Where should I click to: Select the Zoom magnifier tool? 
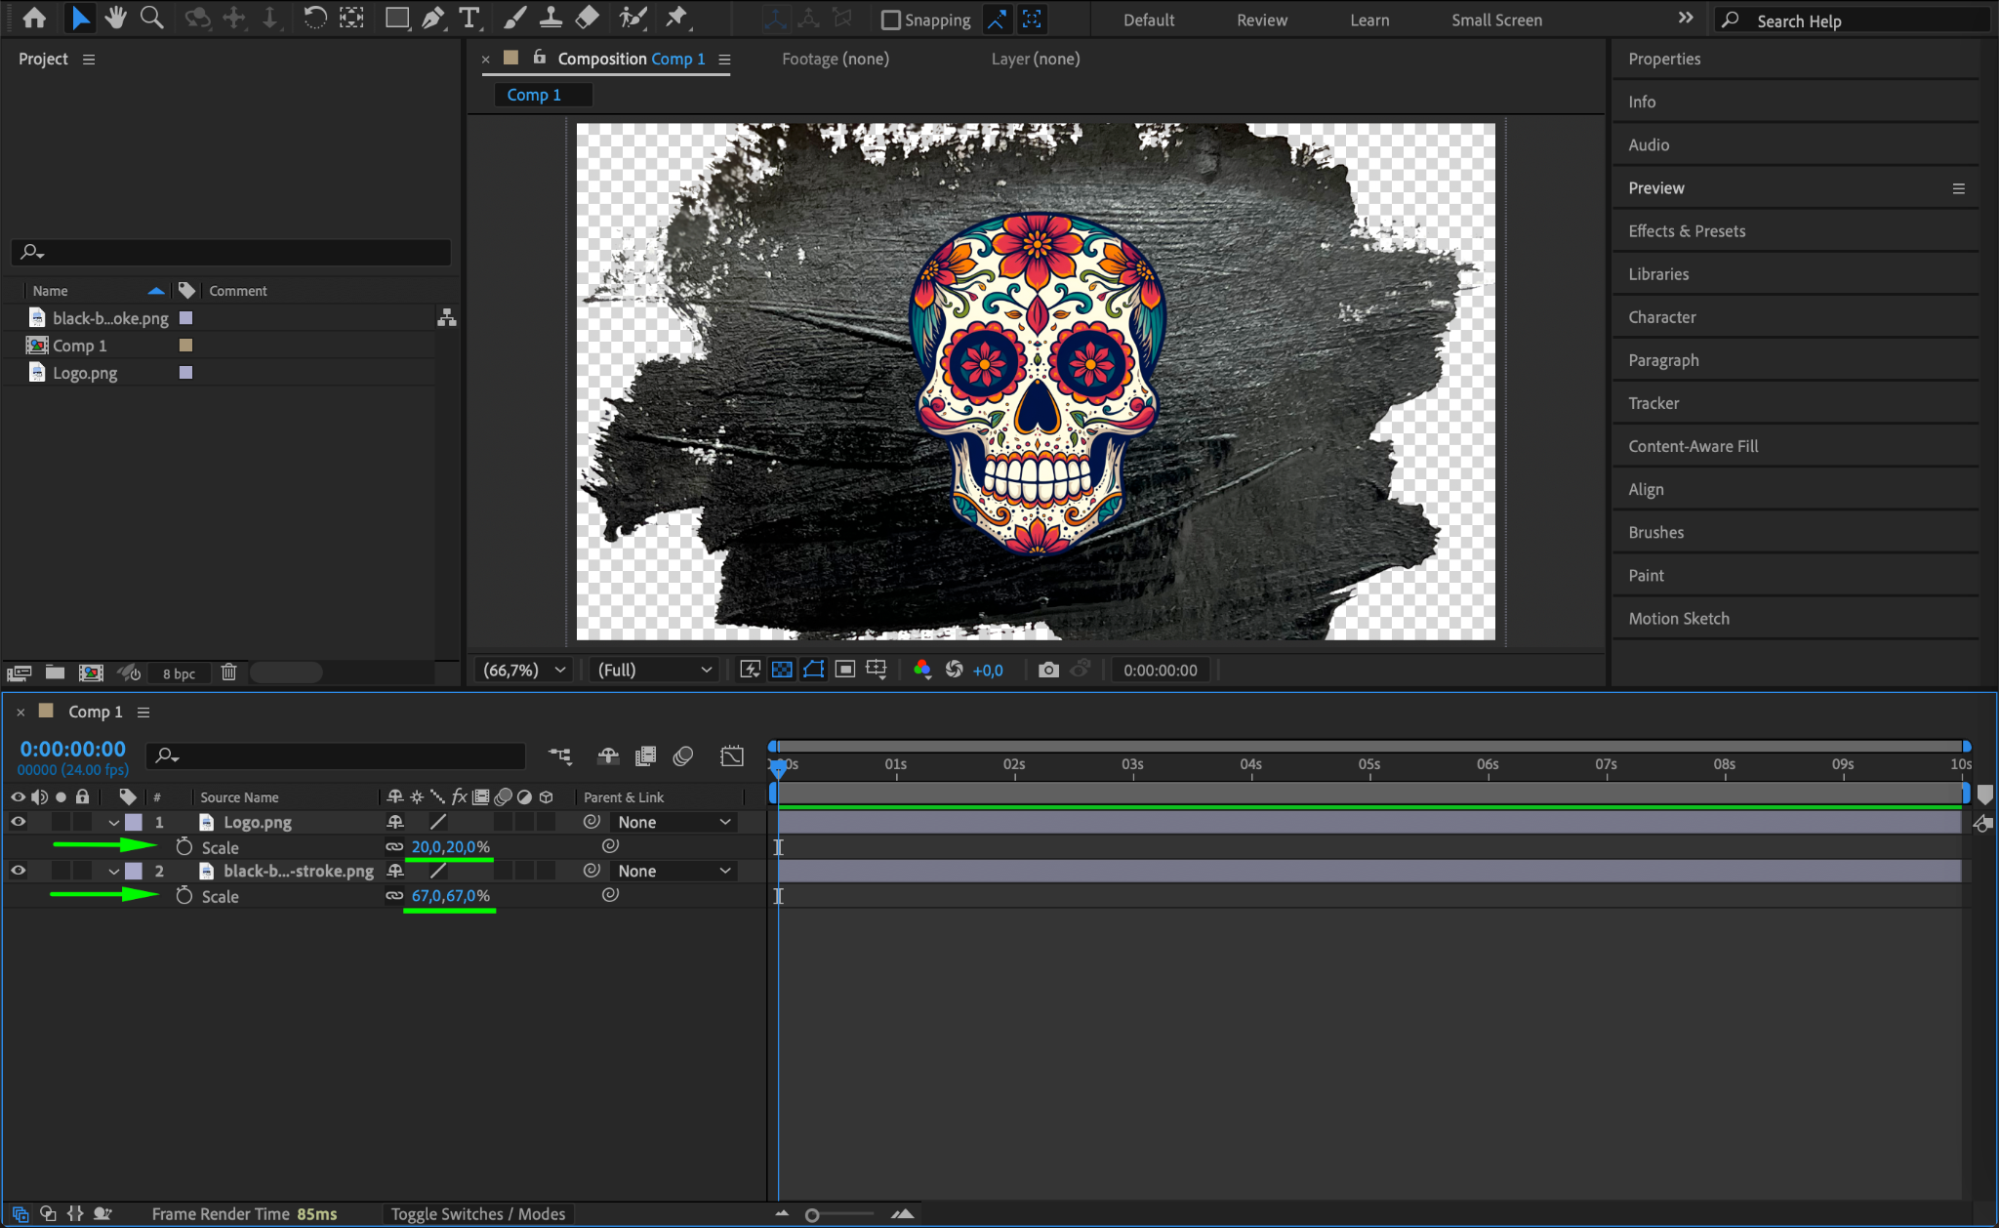(x=152, y=17)
